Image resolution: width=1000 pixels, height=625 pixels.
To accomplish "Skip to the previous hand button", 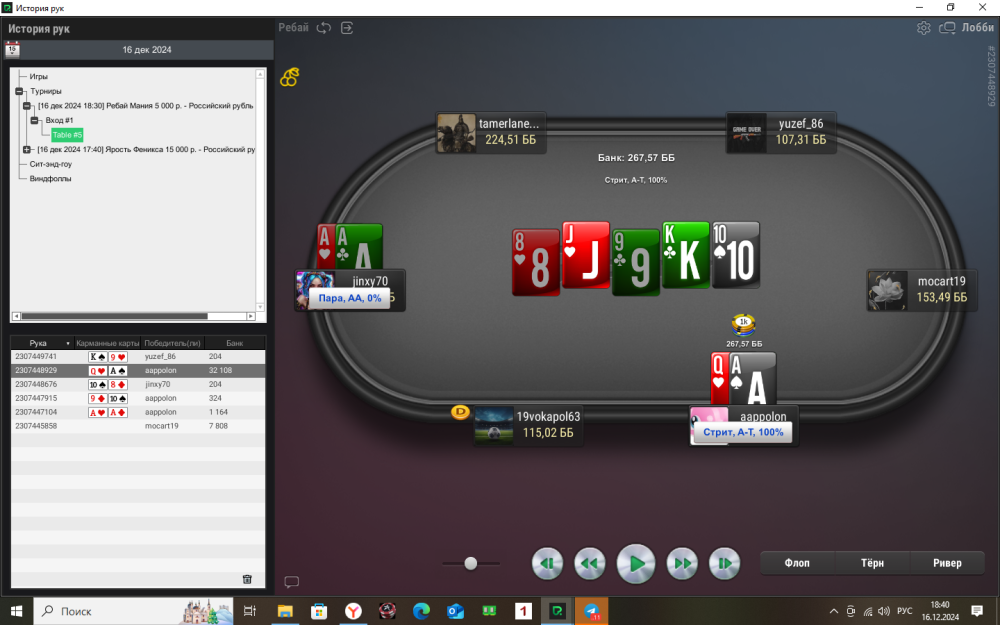I will [546, 564].
